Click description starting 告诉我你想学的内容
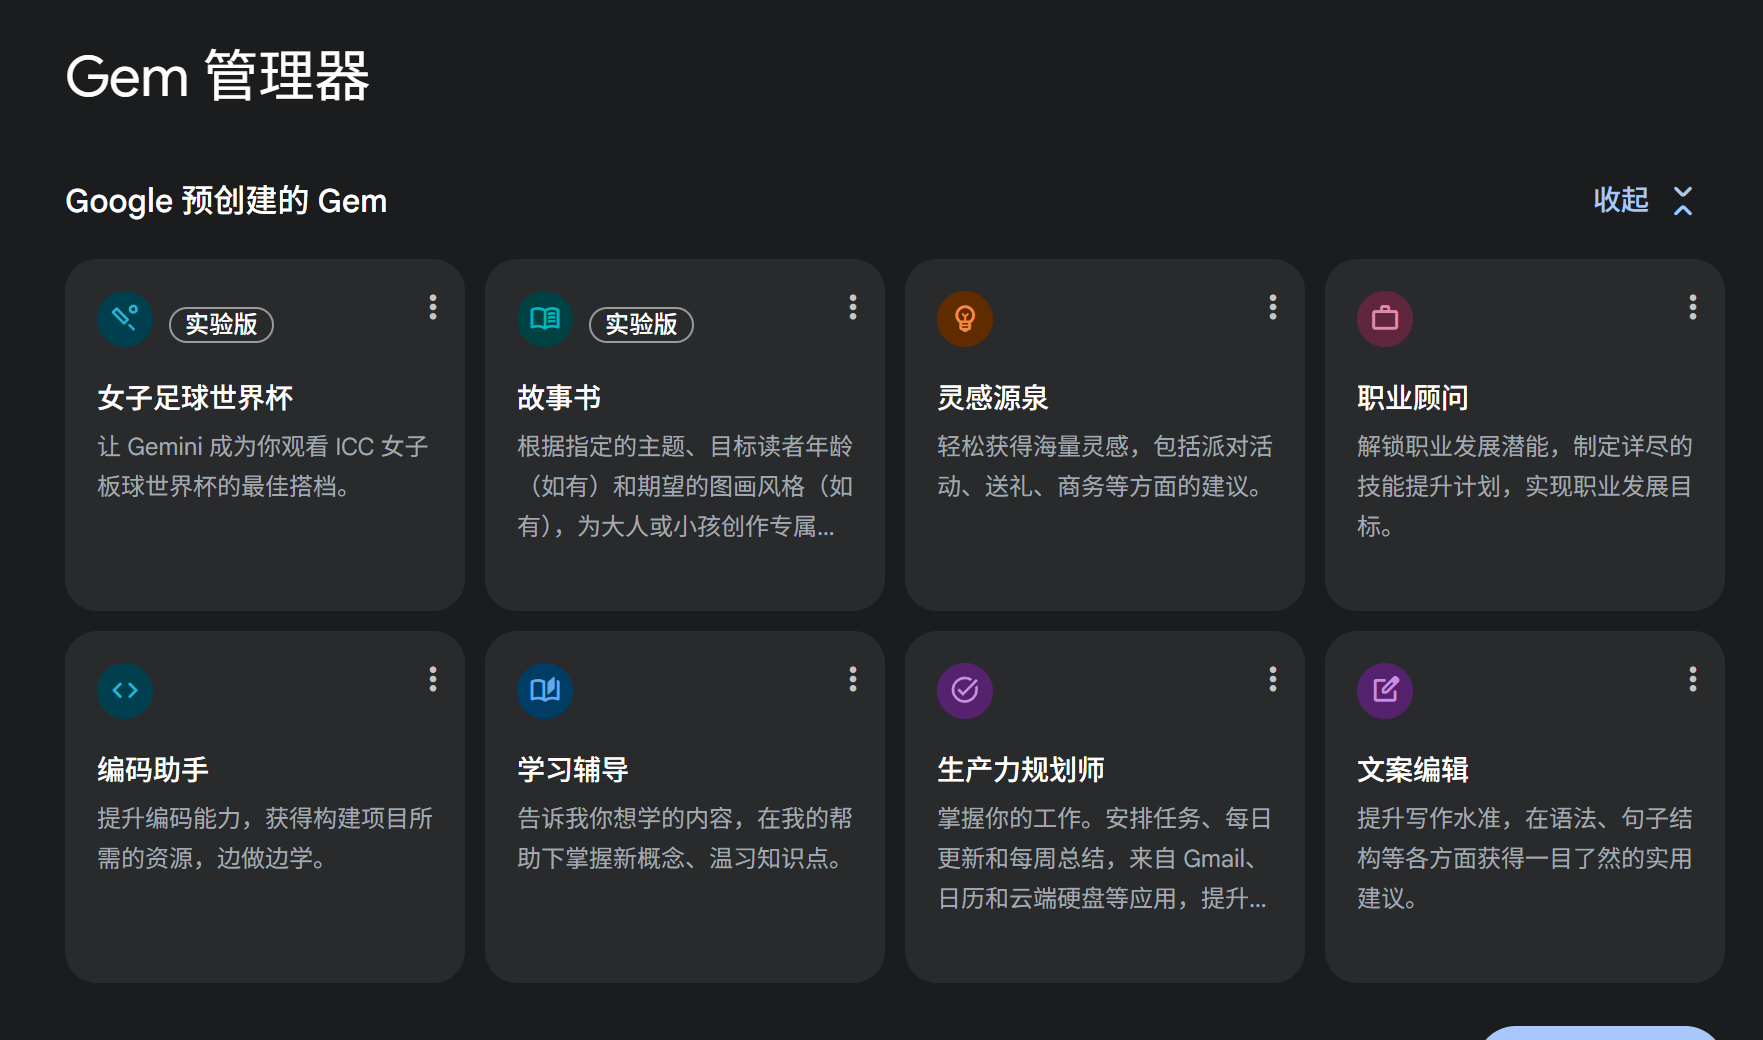This screenshot has width=1763, height=1040. click(685, 838)
